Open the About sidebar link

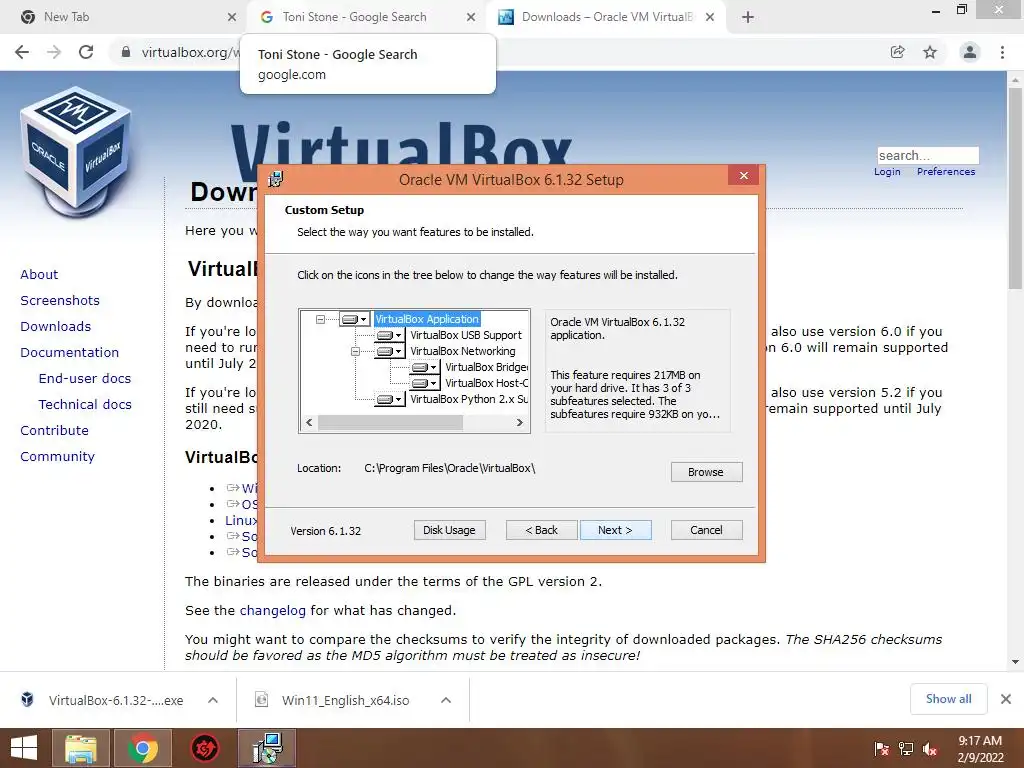pyautogui.click(x=39, y=274)
